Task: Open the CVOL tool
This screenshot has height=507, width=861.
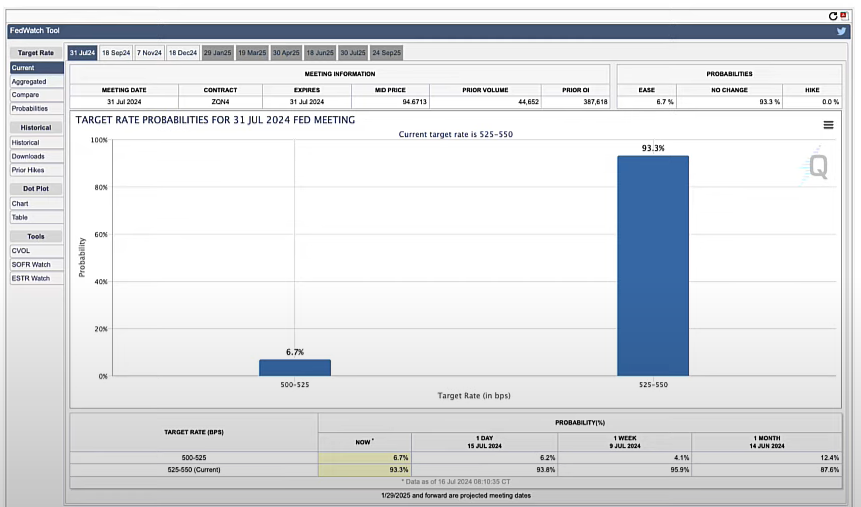Action: click(21, 251)
